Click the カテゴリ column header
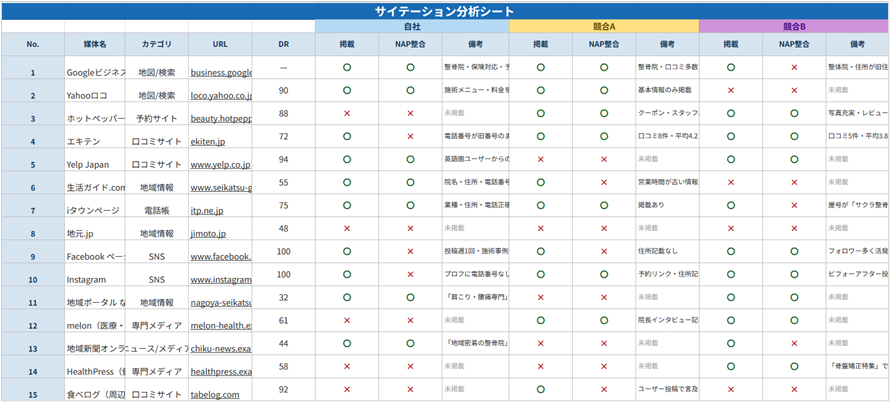Image resolution: width=890 pixels, height=402 pixels. click(x=157, y=44)
